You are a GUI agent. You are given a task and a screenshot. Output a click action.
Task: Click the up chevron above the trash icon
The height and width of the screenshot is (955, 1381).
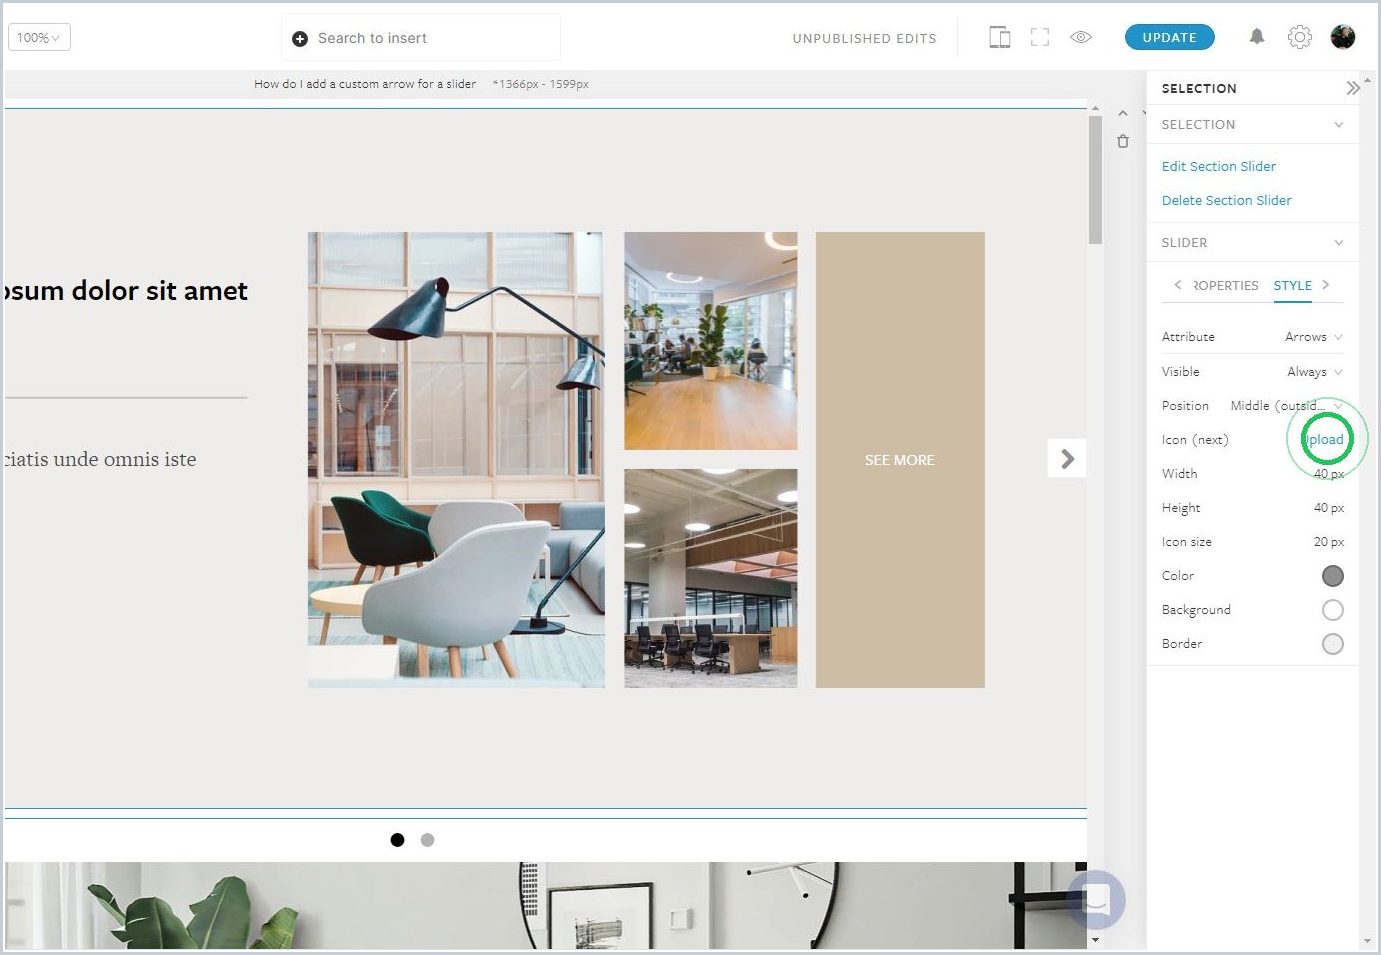click(1123, 114)
